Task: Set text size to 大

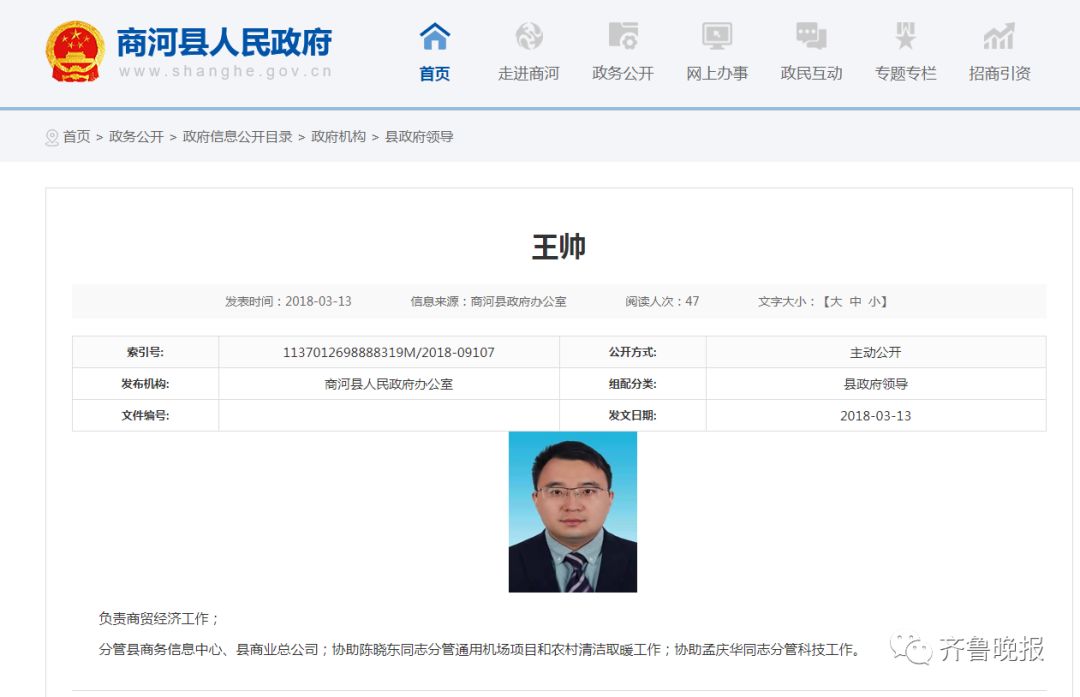Action: coord(836,301)
